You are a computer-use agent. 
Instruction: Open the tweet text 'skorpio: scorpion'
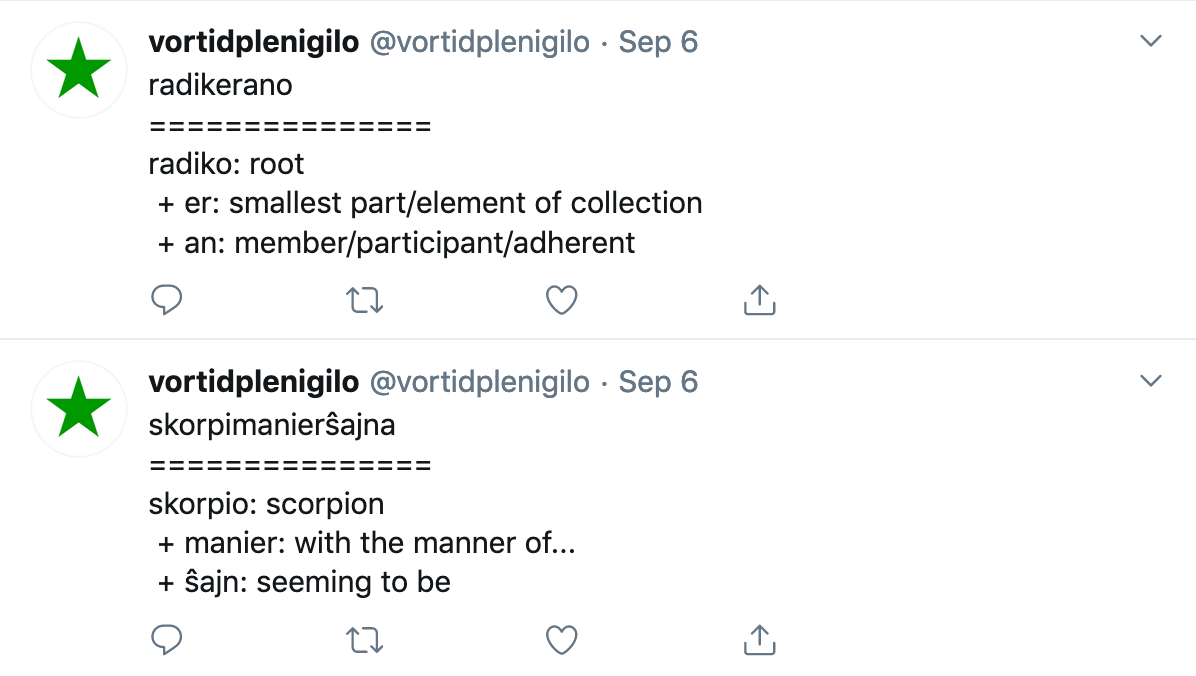point(266,504)
